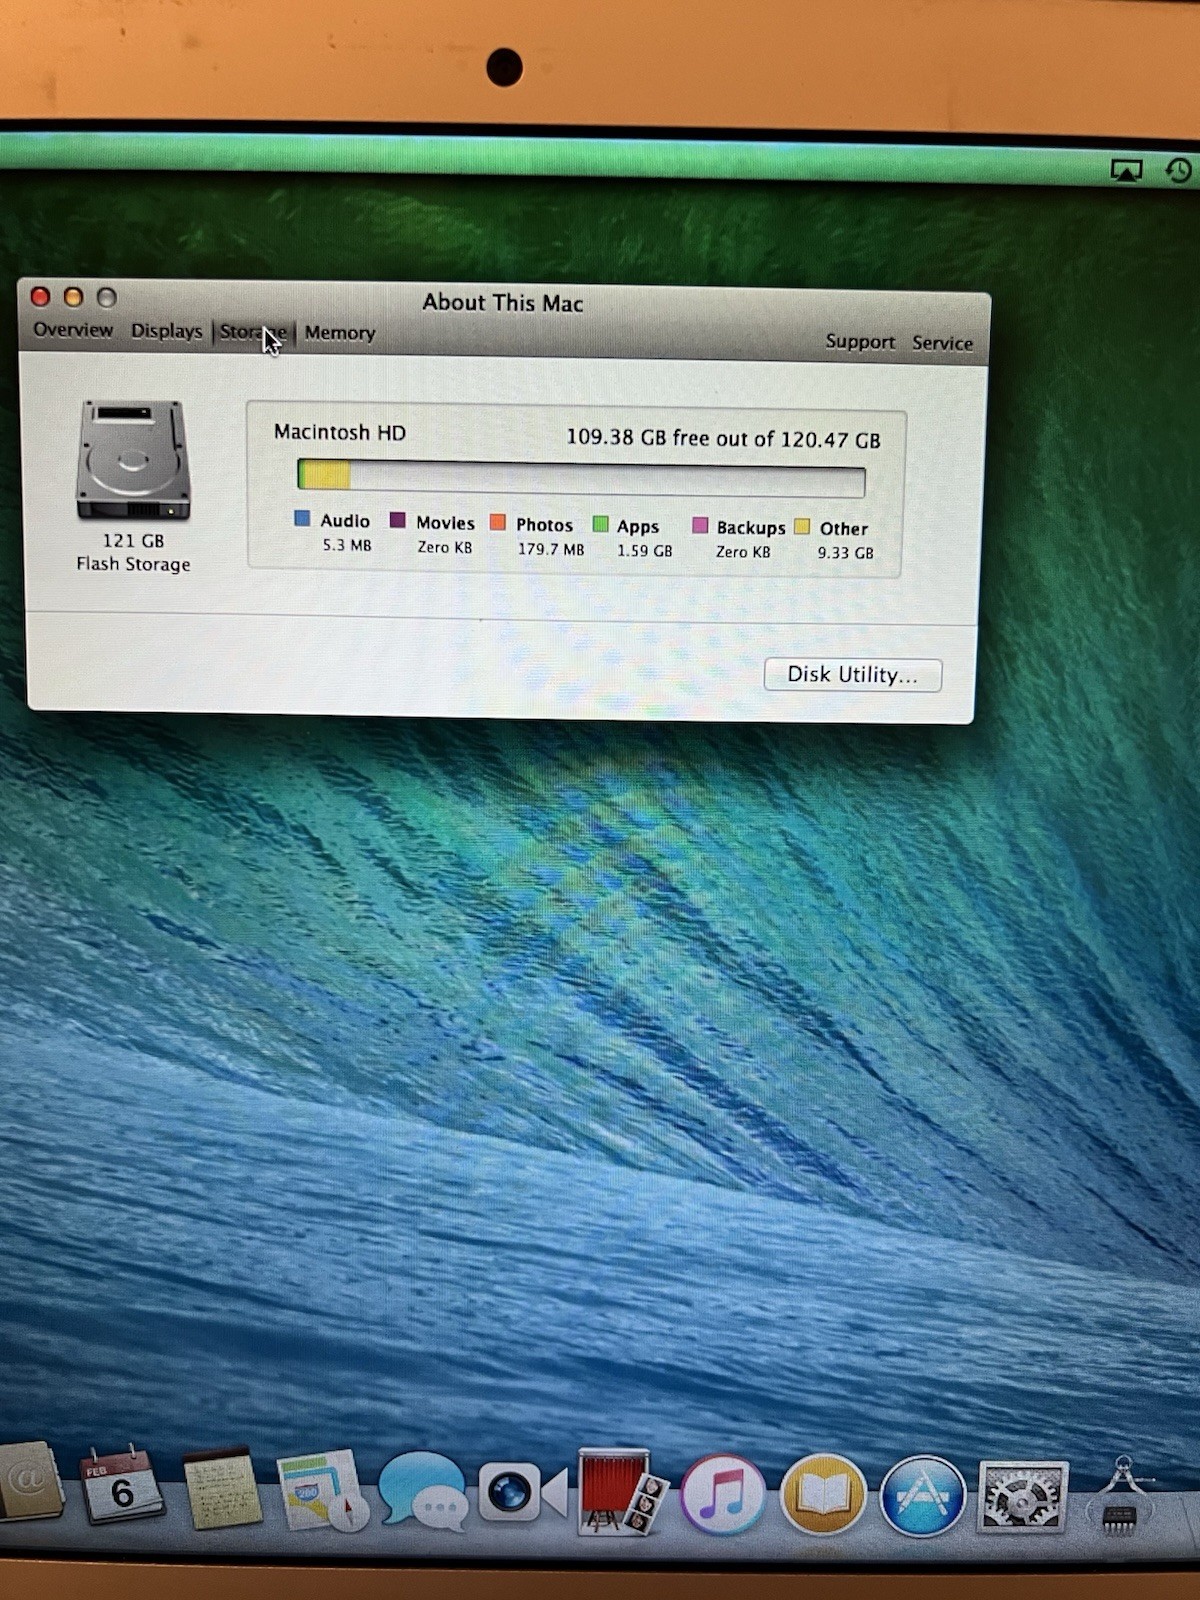
Task: Launch the Notes app from the Dock
Action: (222, 1489)
